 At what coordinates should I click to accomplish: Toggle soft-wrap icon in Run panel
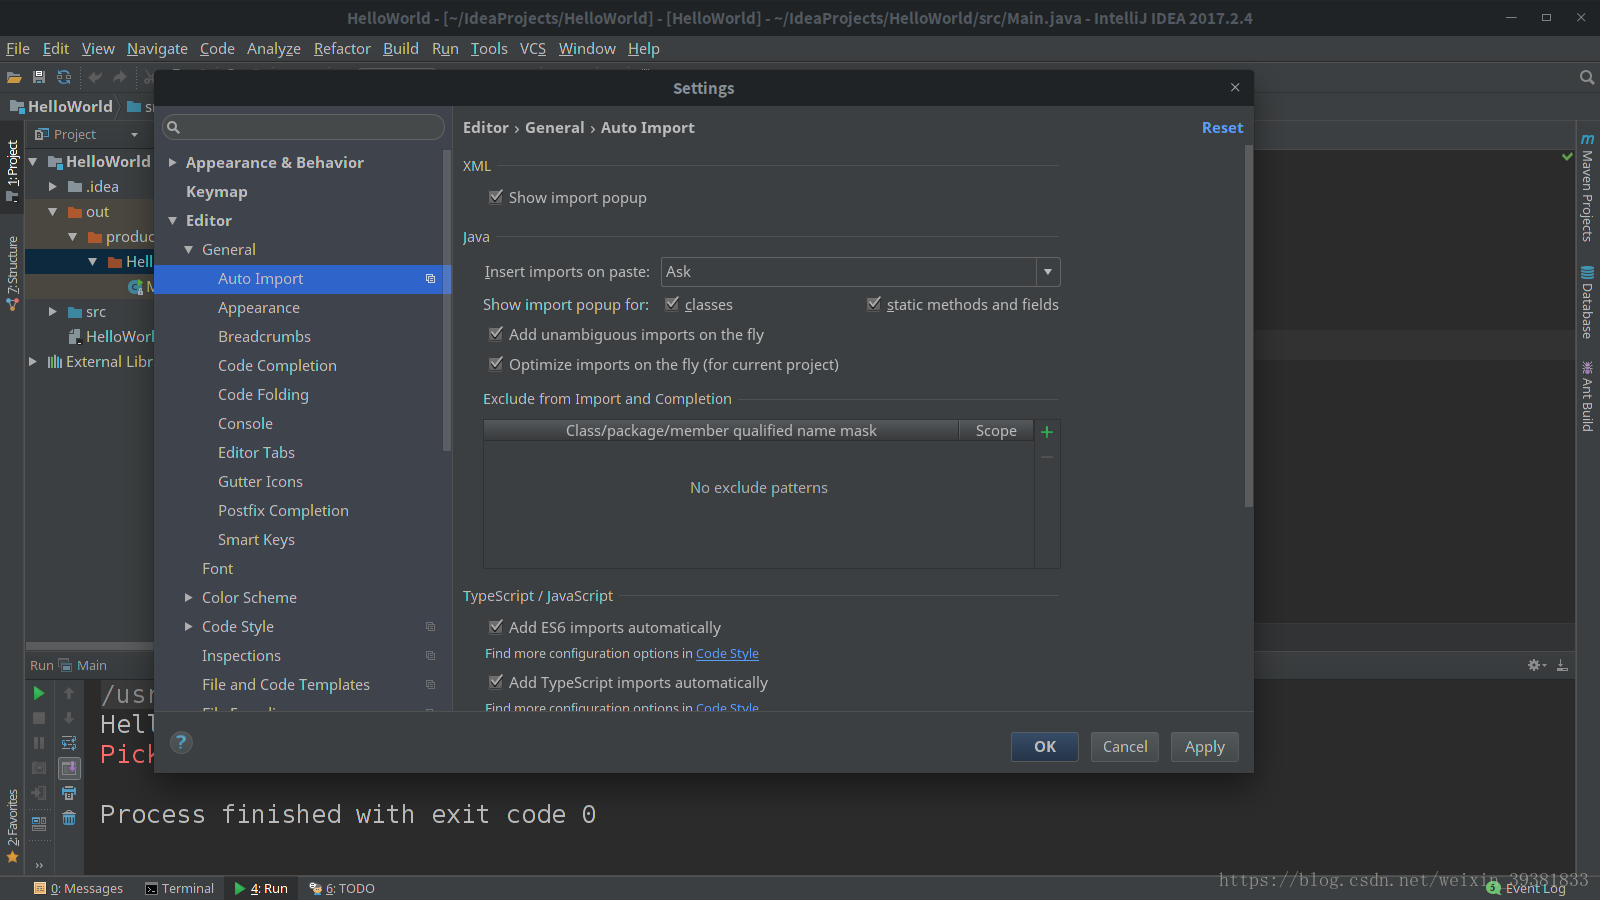(69, 743)
